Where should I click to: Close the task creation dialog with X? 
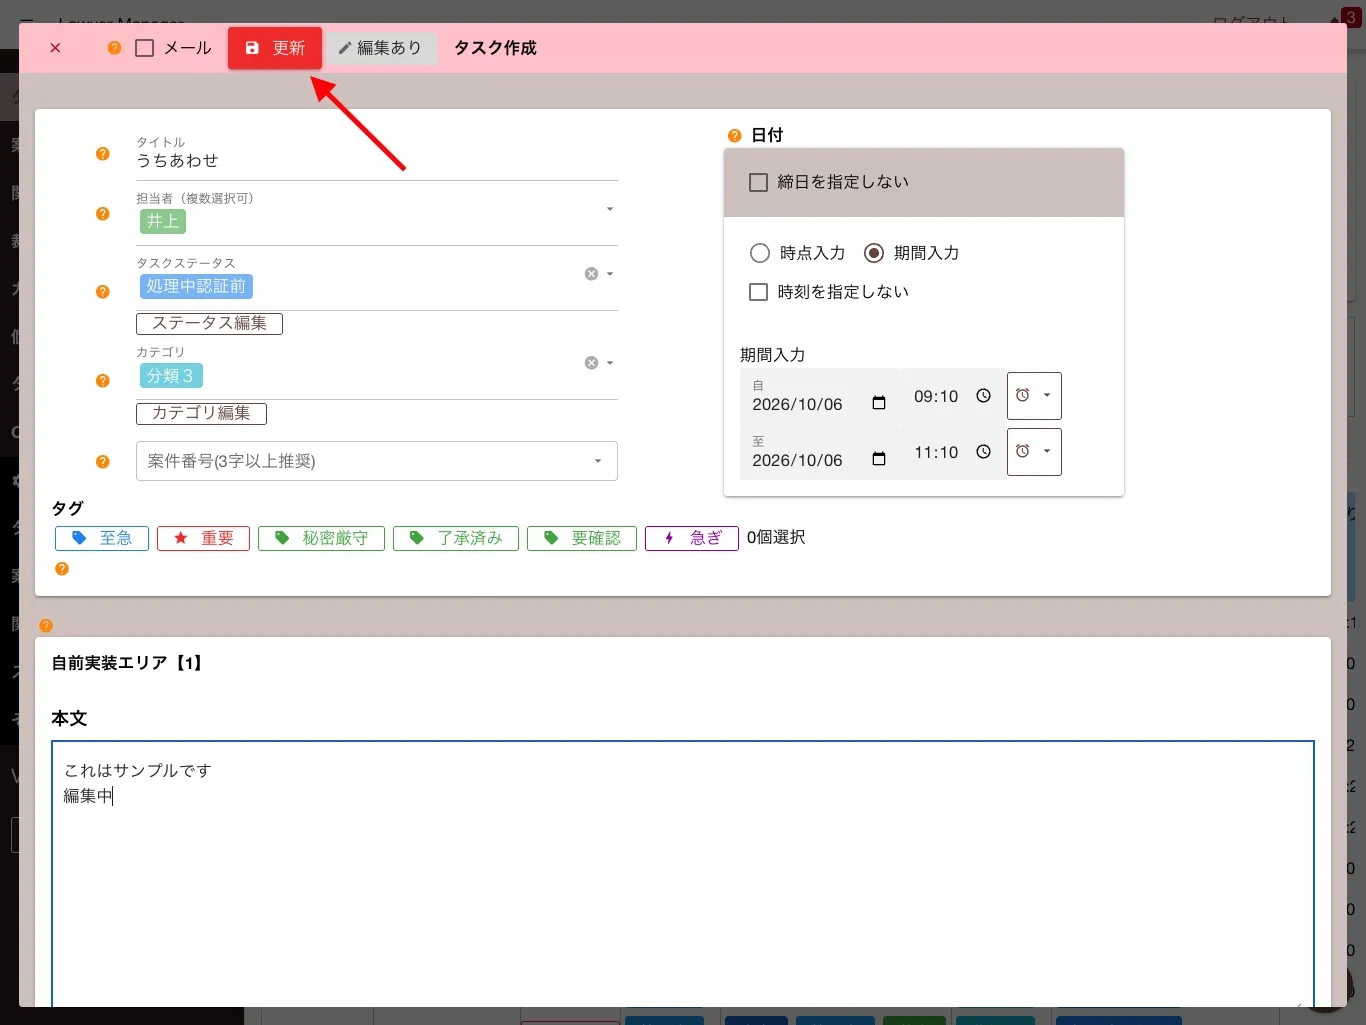(55, 48)
